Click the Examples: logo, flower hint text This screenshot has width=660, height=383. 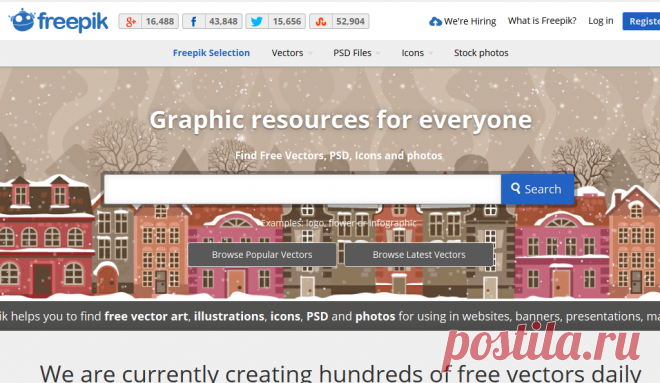coord(338,223)
